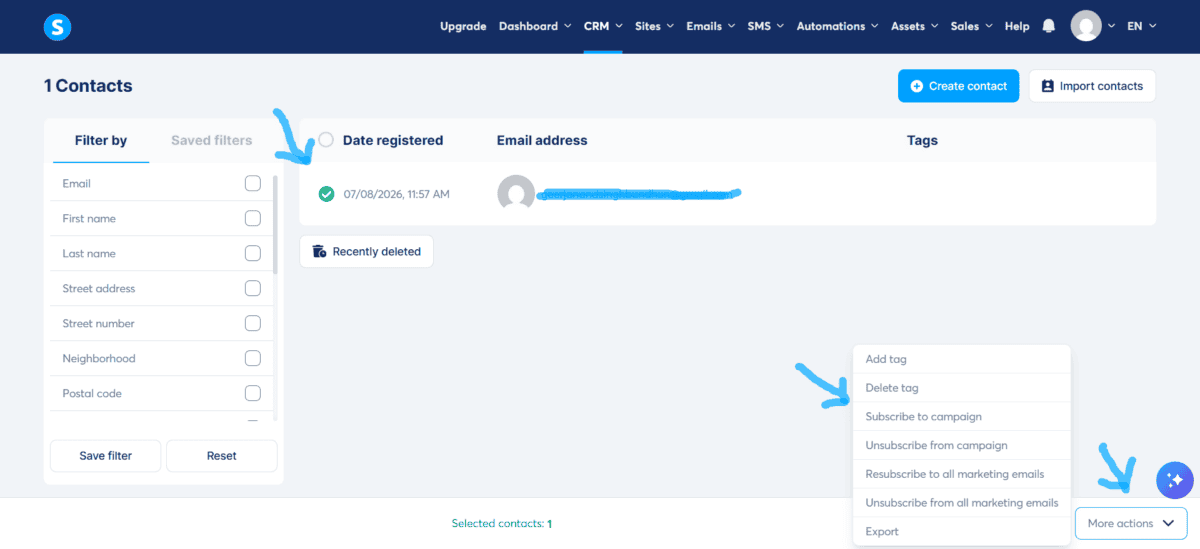Switch to the Filter by tab
This screenshot has height=549, width=1200.
point(101,140)
